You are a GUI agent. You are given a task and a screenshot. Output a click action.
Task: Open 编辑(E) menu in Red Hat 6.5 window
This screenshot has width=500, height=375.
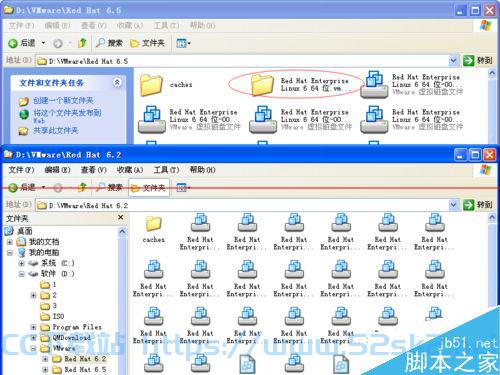tap(57, 25)
